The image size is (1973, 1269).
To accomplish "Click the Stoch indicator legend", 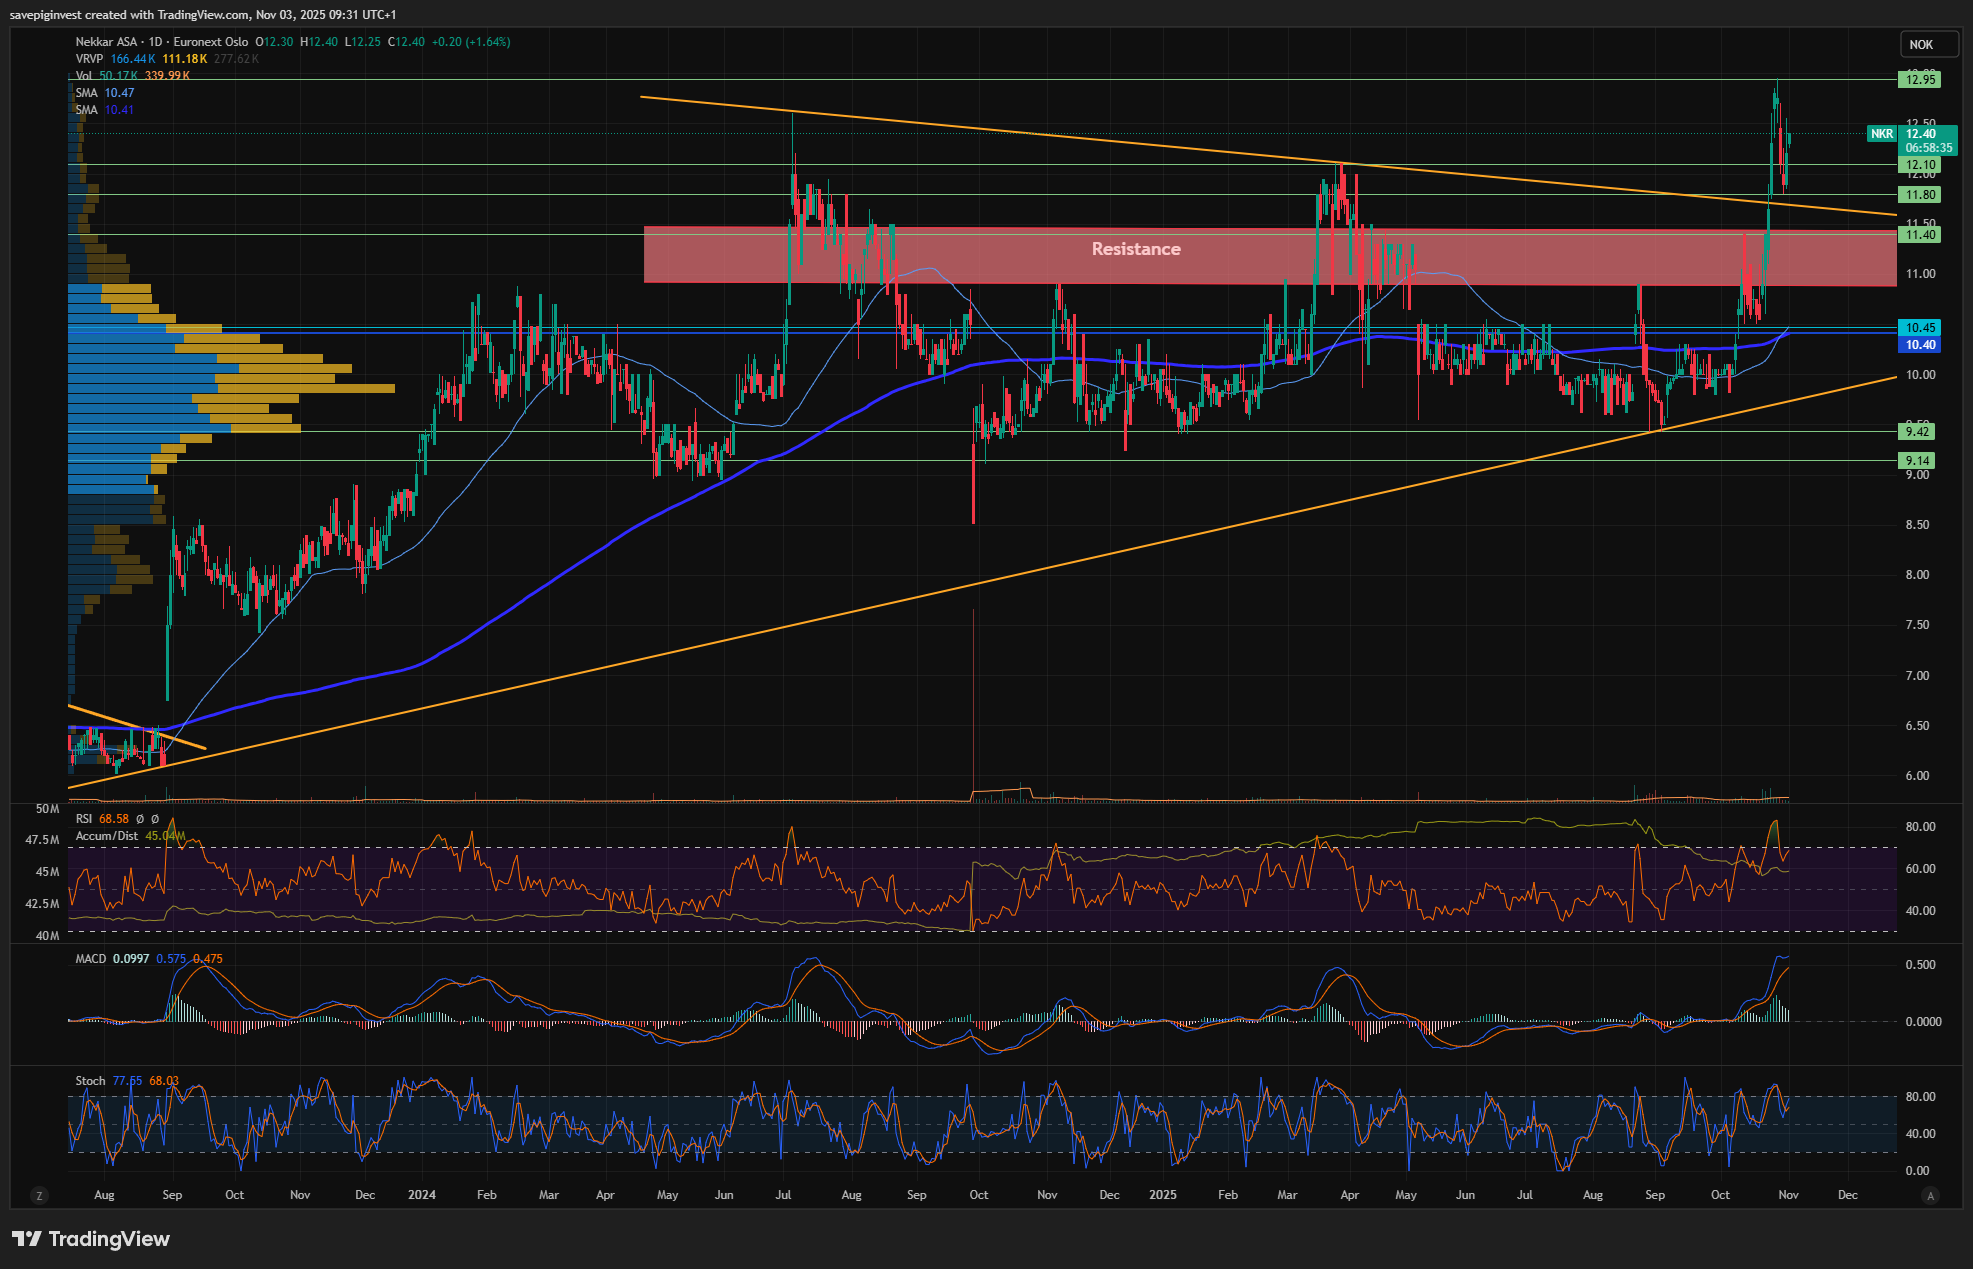I will point(90,1081).
